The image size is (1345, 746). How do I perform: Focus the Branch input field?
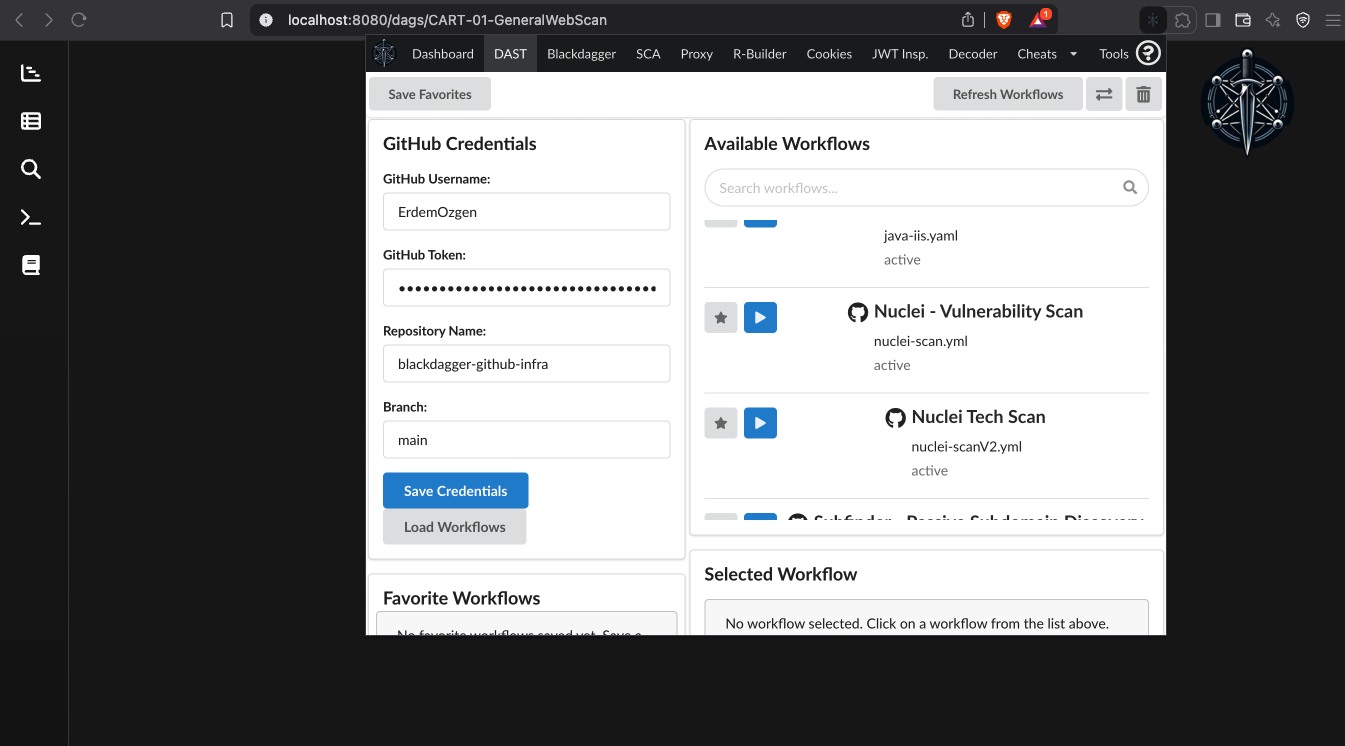point(526,440)
